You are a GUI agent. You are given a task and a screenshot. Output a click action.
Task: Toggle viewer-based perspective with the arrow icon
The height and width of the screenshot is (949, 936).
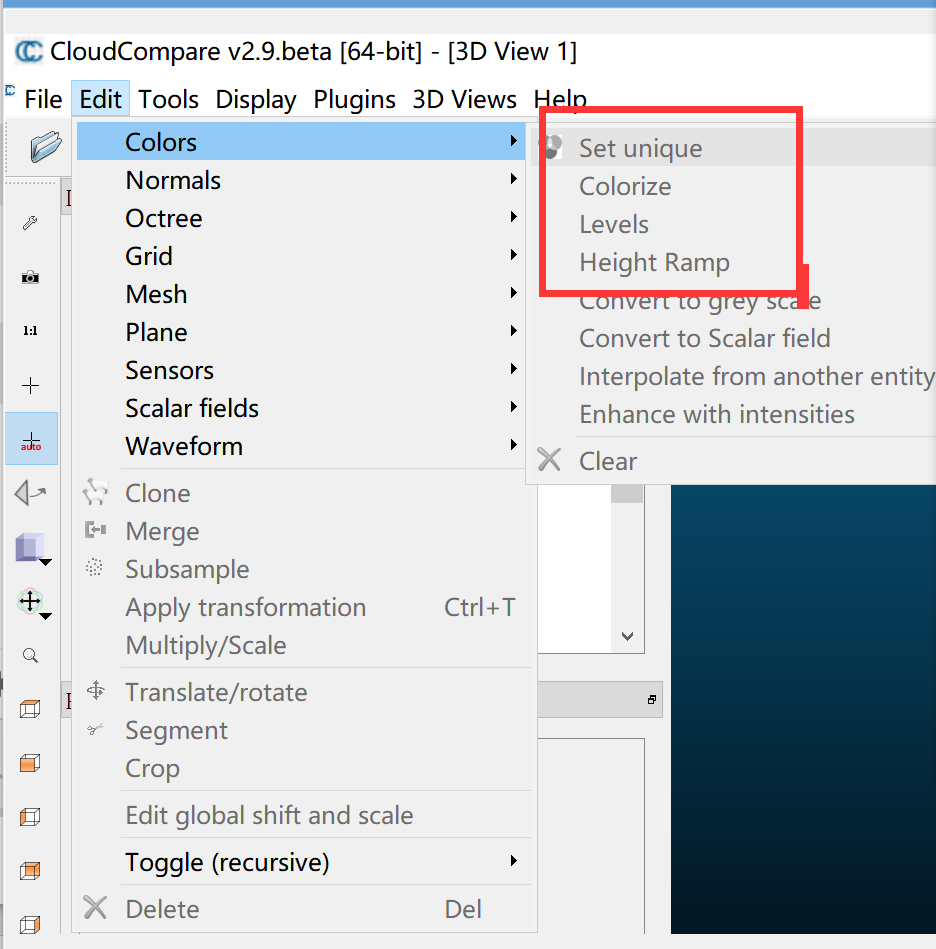click(30, 492)
